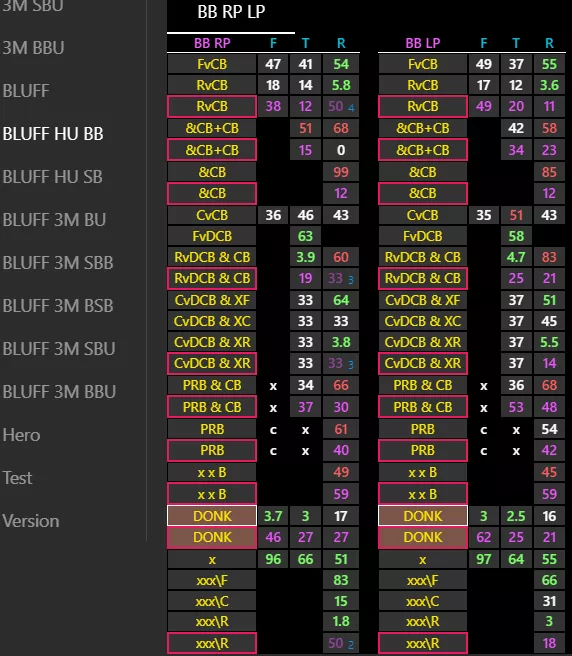The height and width of the screenshot is (656, 572).
Task: Click value 85 in BB LP &CB row
Action: point(549,172)
